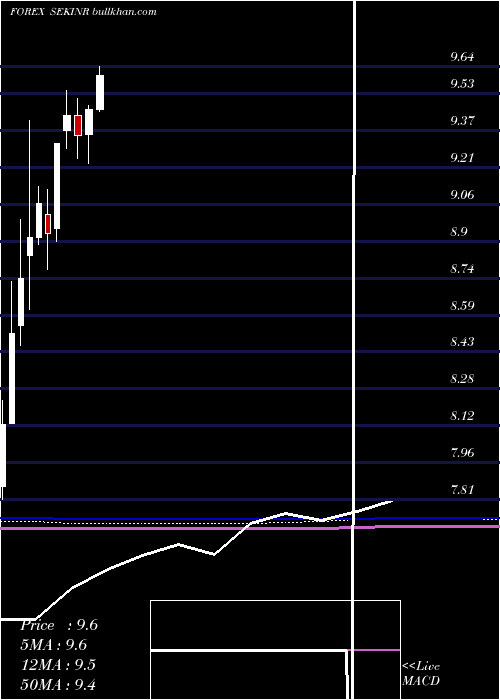Click the '50MA : 9.4' readout
500x700 pixels.
(58, 684)
